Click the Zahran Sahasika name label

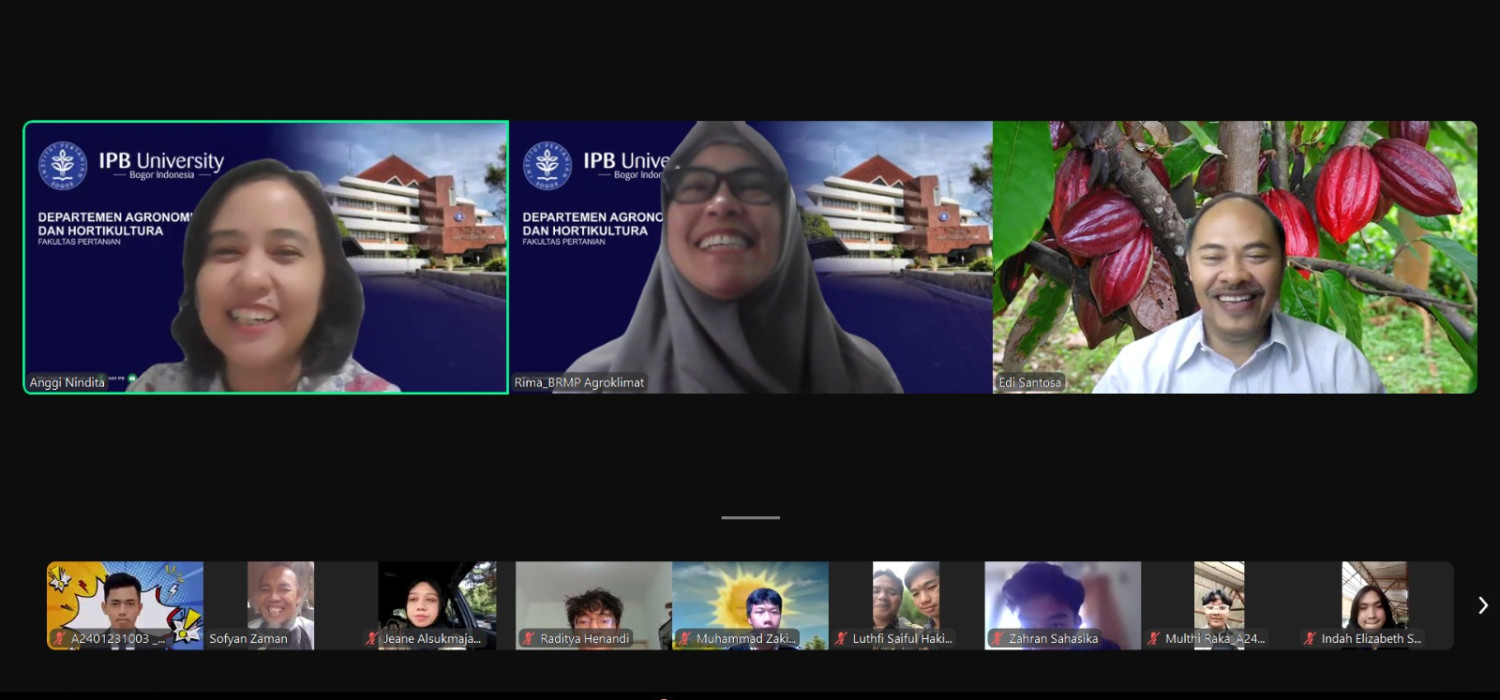1052,638
